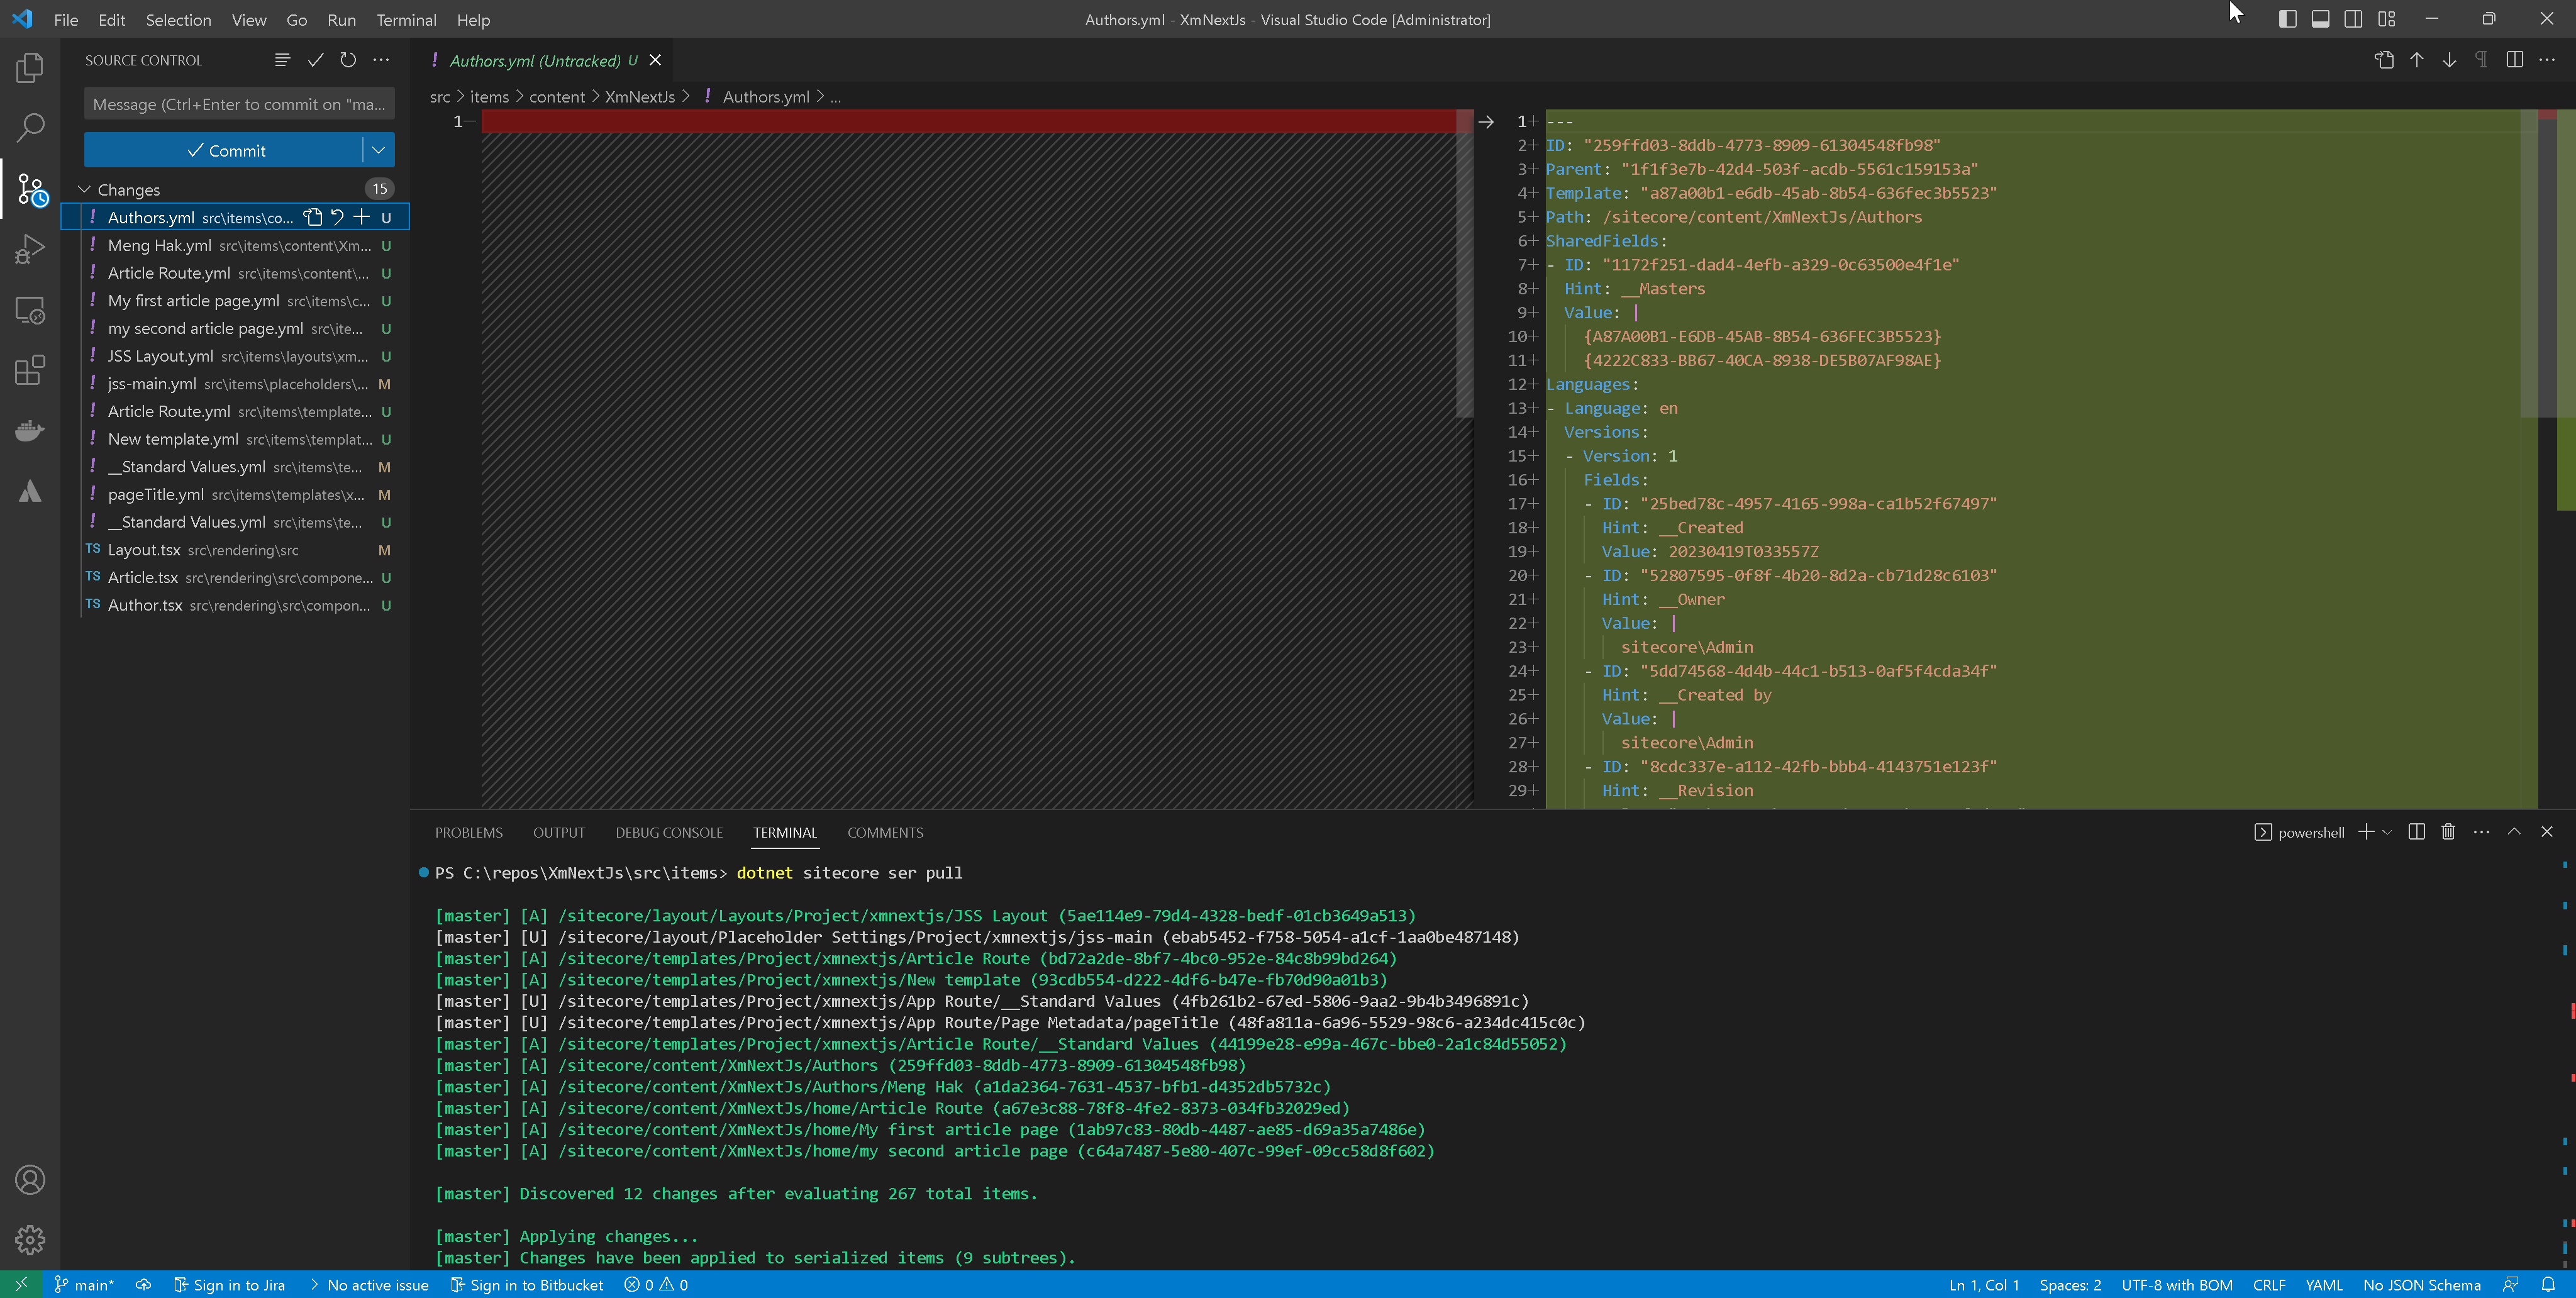Screen dimensions: 2576x1298
Task: Open terminal panel more actions
Action: (2481, 832)
